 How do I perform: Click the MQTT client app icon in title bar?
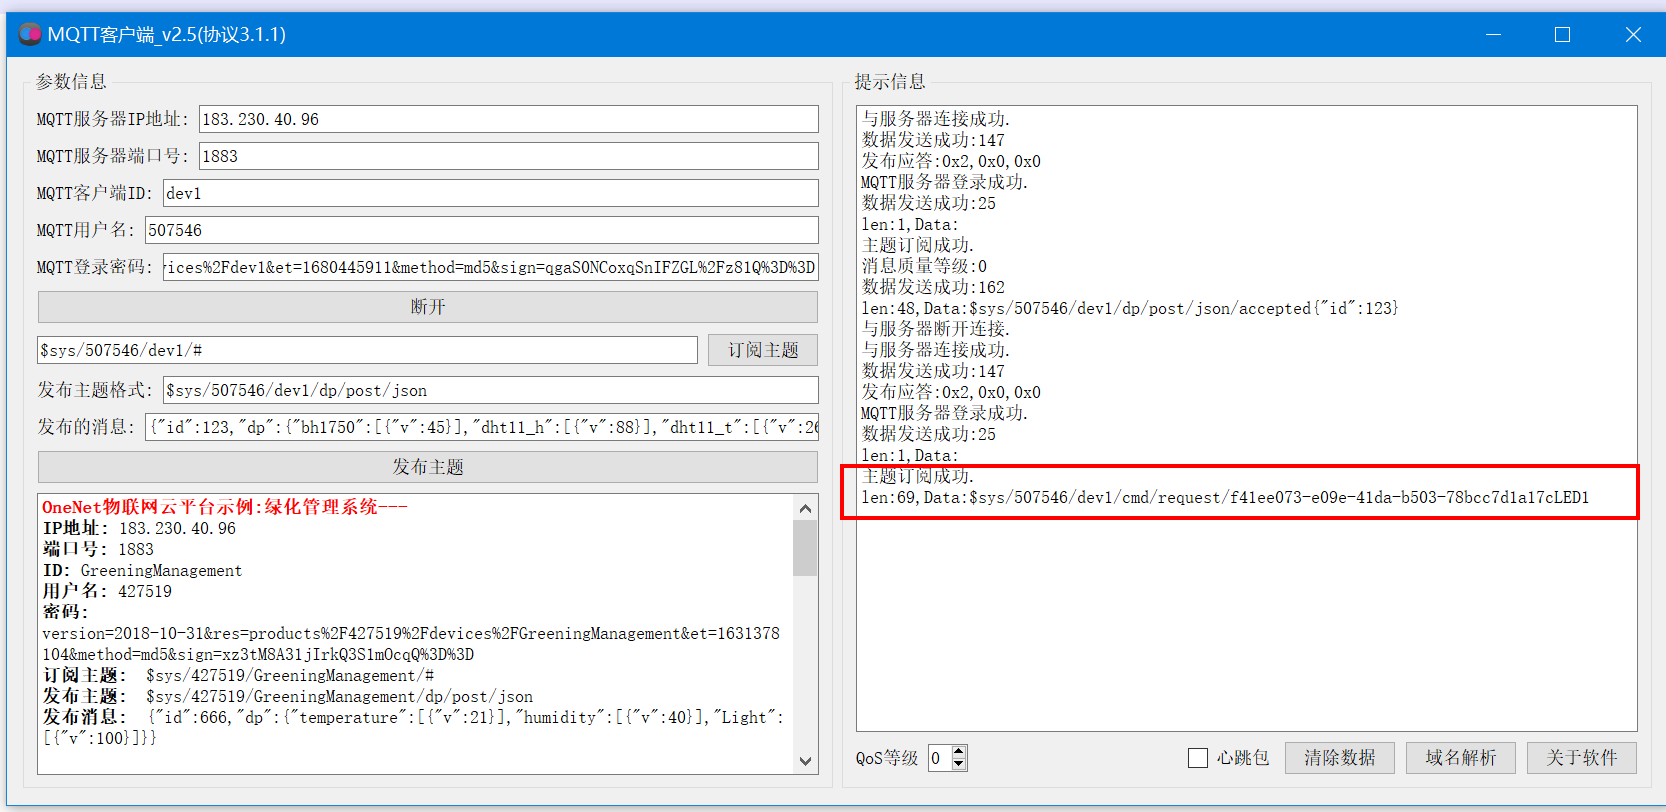click(30, 34)
